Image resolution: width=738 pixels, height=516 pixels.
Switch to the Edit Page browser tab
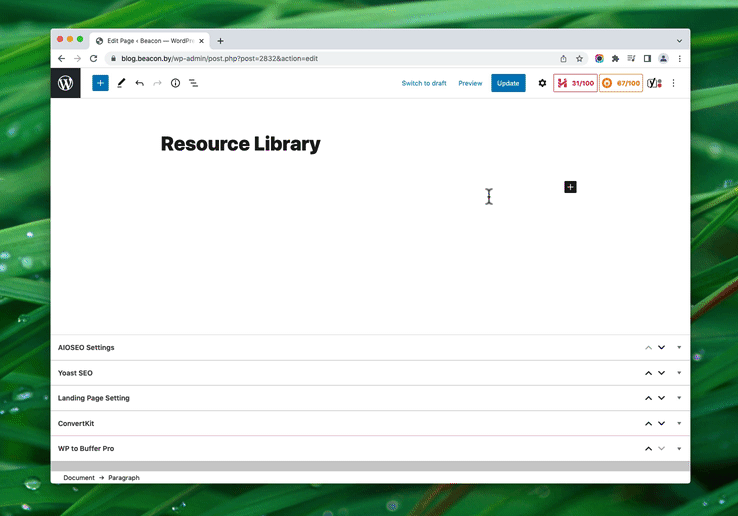pyautogui.click(x=150, y=41)
